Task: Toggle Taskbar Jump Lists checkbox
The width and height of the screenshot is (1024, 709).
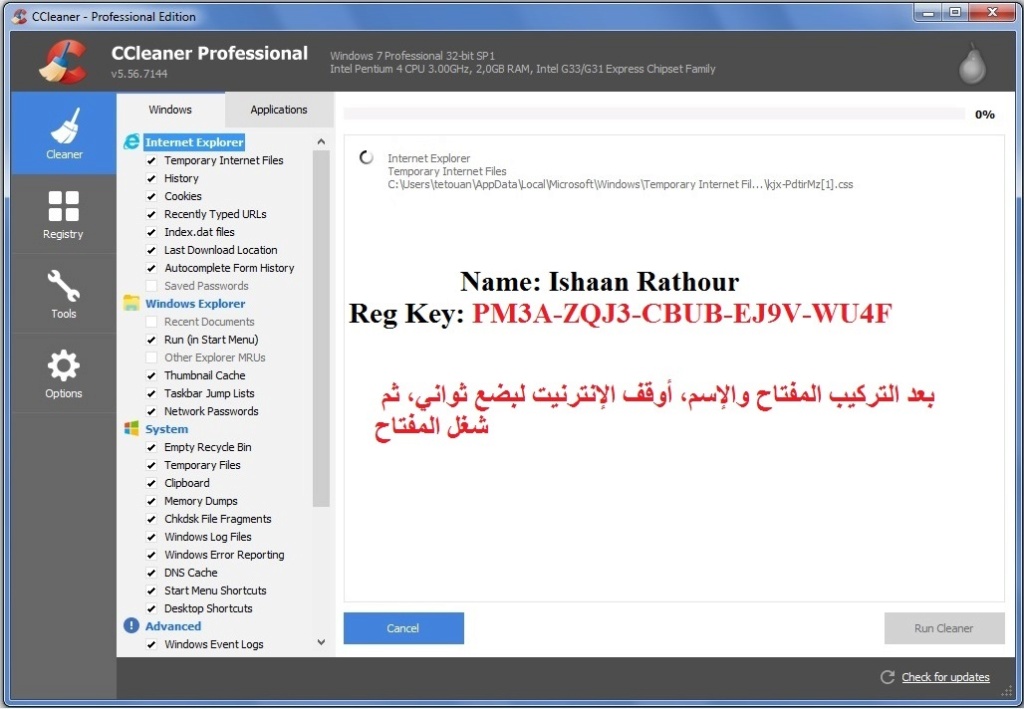Action: [x=152, y=393]
